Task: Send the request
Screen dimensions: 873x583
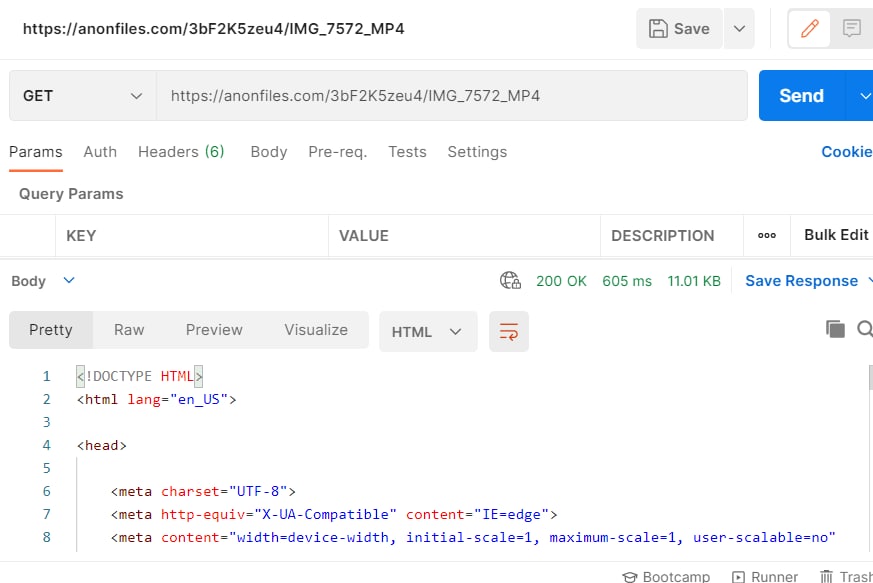Action: (802, 96)
